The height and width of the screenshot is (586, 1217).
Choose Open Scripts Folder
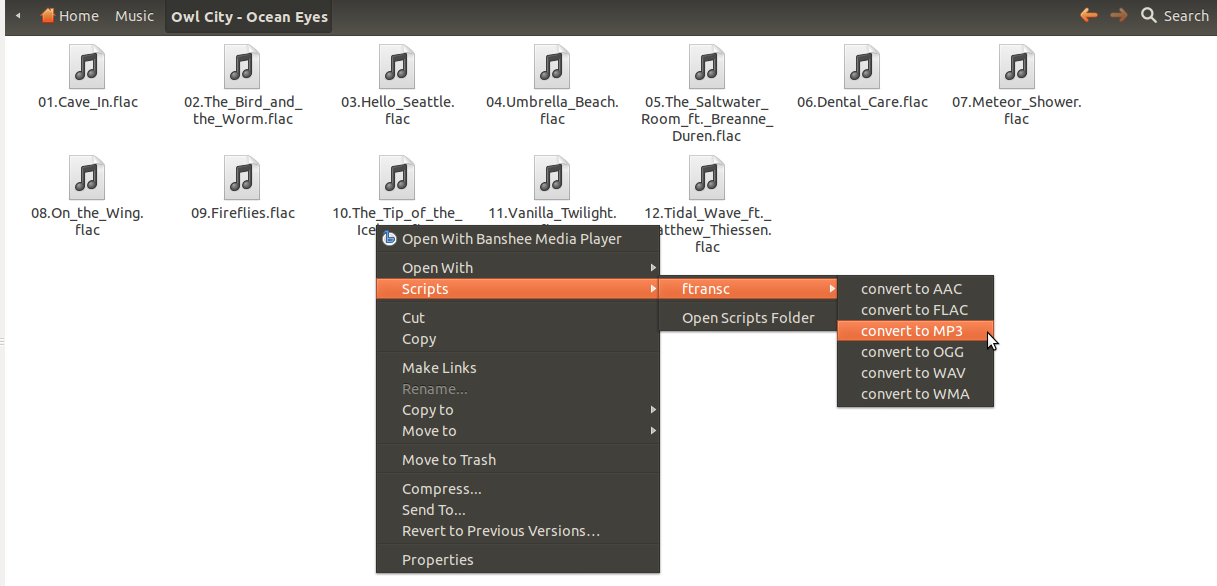[748, 318]
